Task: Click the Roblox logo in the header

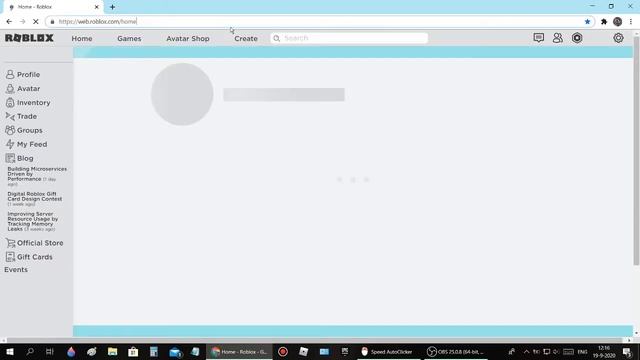Action: click(x=29, y=38)
